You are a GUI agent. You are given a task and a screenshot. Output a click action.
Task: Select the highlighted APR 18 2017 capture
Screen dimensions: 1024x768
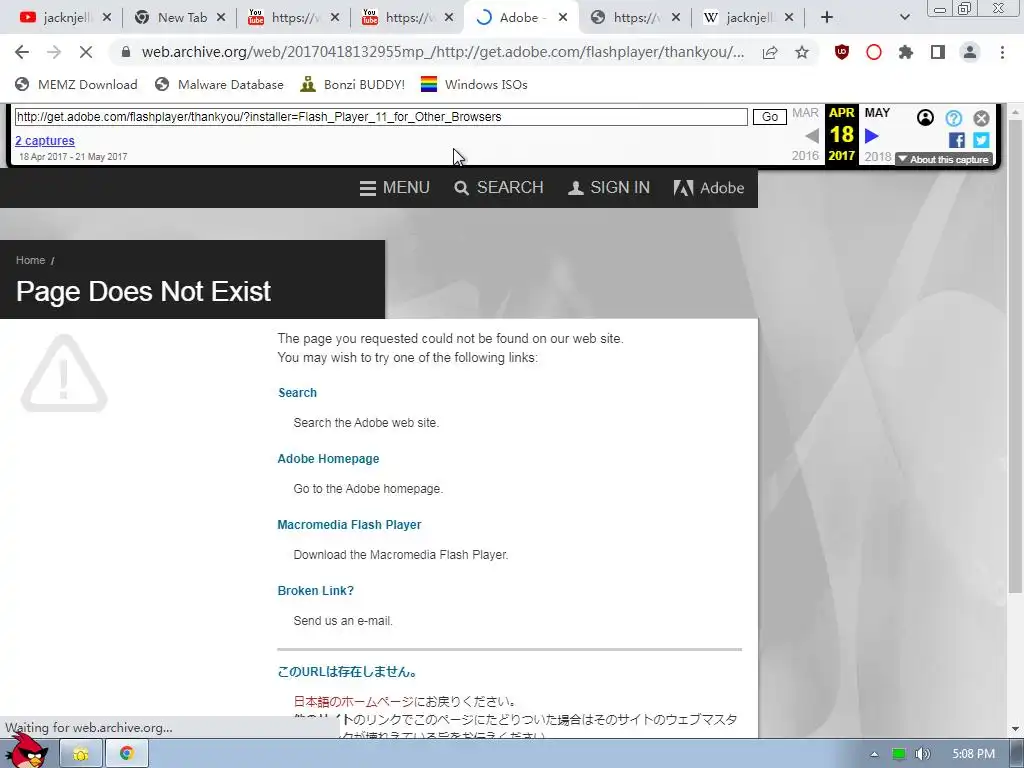[842, 135]
